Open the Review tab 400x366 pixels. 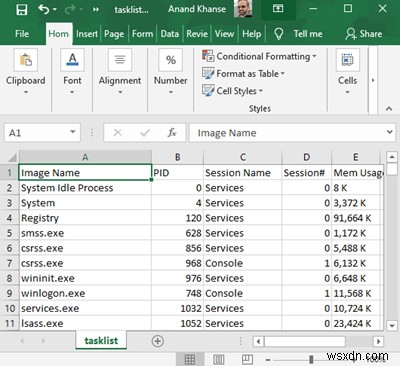[x=197, y=34]
